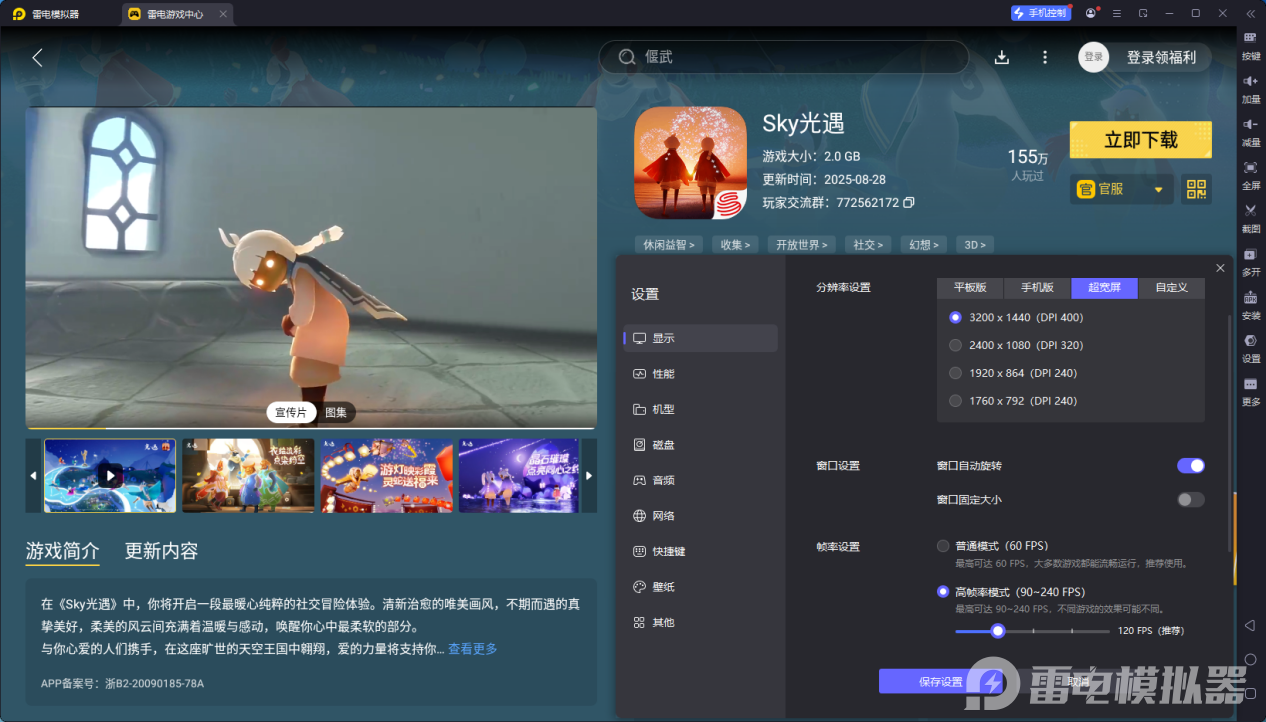This screenshot has width=1266, height=722.
Task: Click the window rotate/resize icon in title bar
Action: click(x=1143, y=13)
